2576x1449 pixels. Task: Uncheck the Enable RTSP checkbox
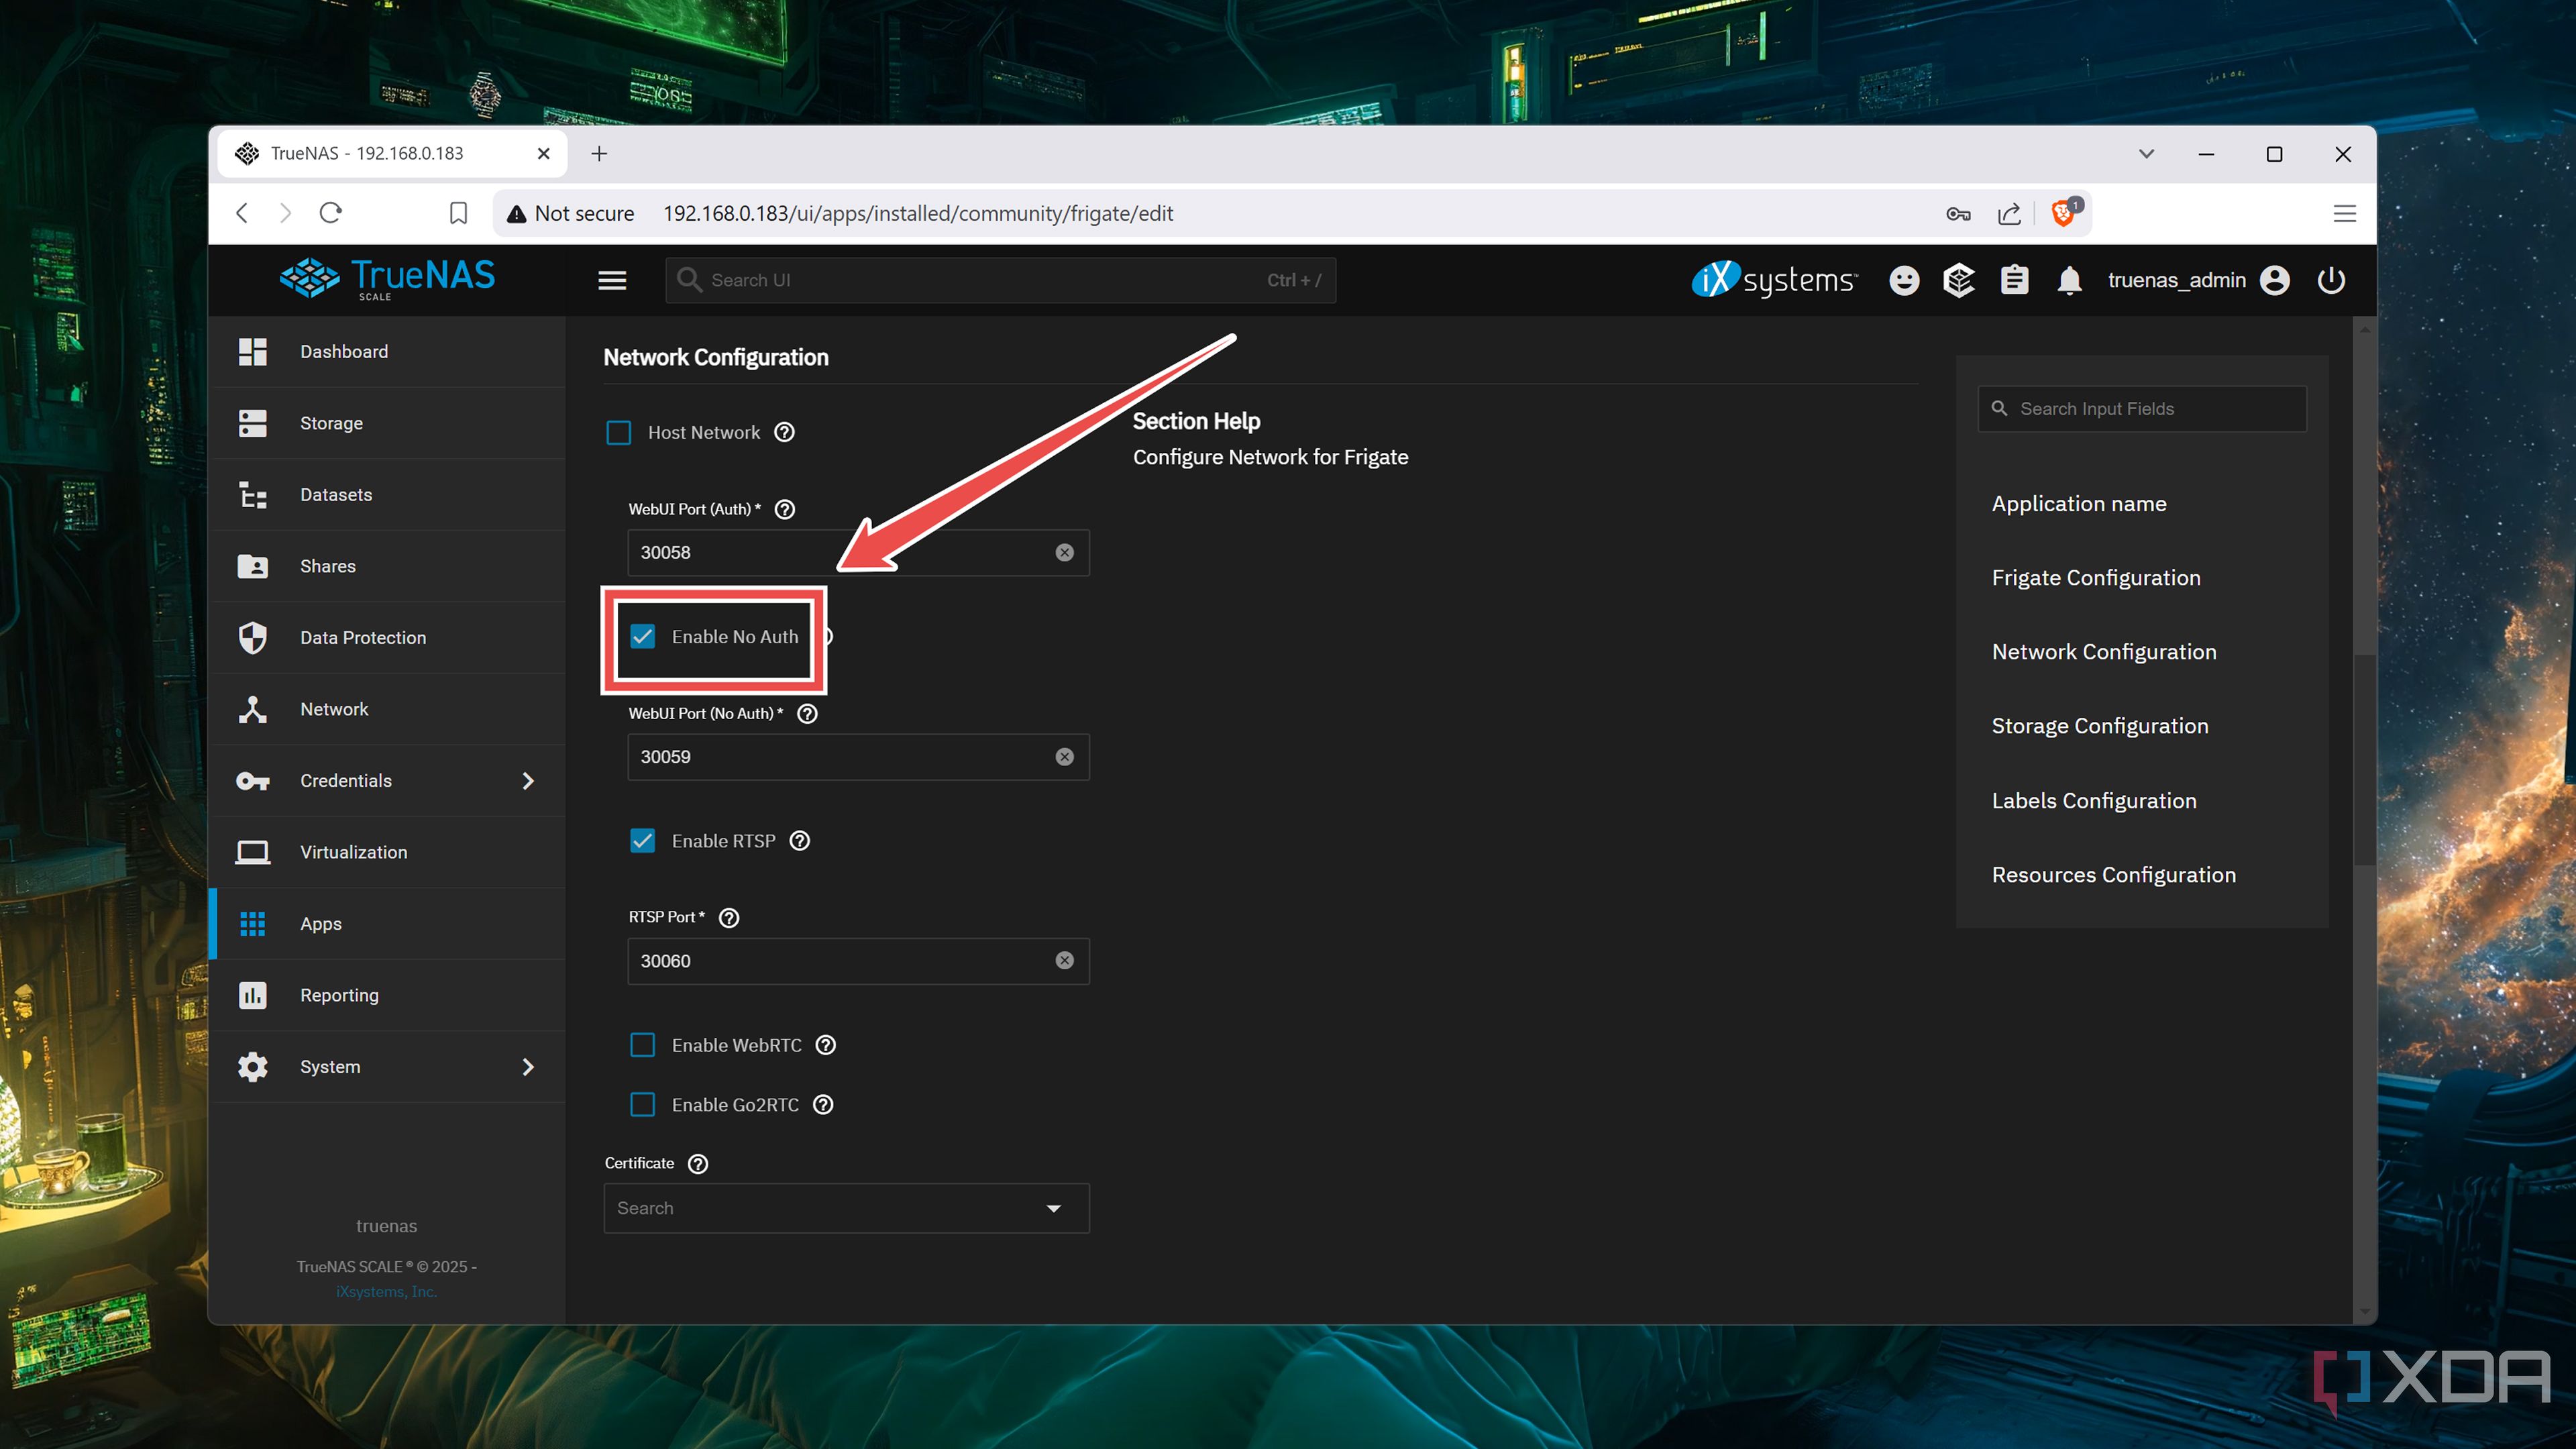[x=642, y=841]
